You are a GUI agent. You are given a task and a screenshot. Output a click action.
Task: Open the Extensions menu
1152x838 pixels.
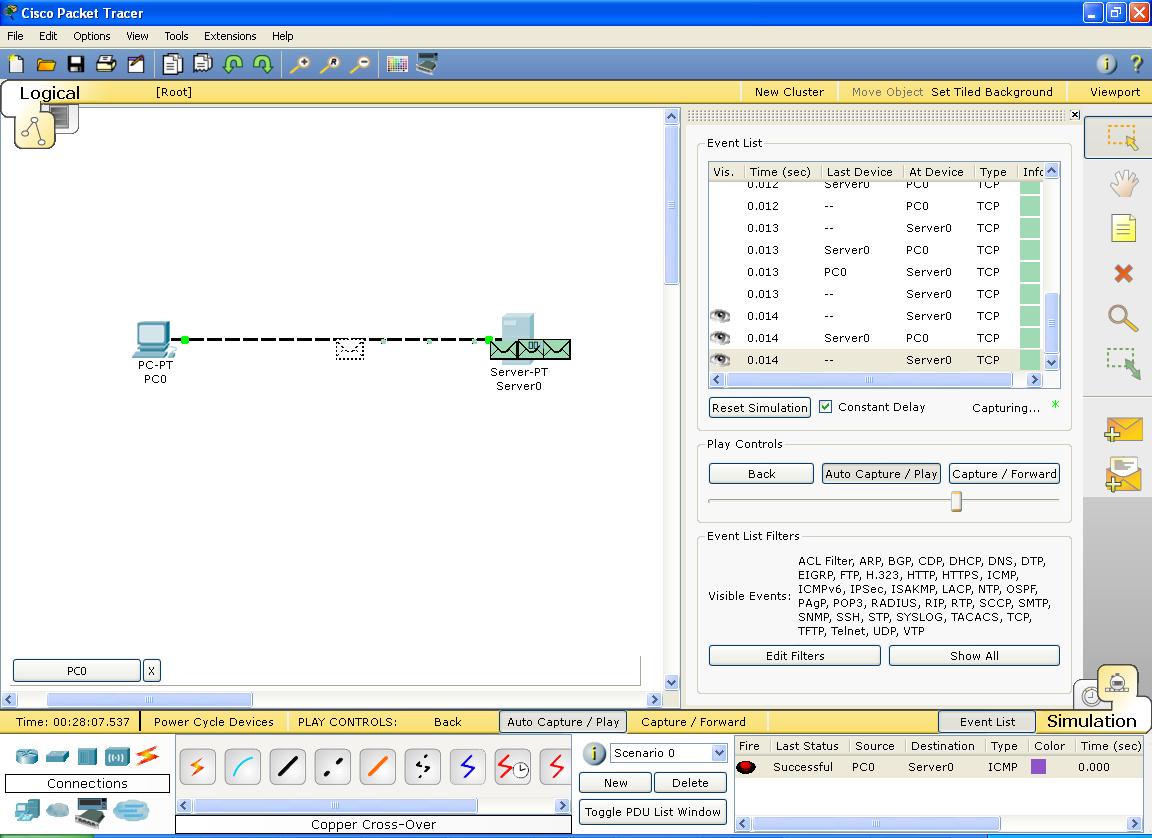pyautogui.click(x=230, y=36)
